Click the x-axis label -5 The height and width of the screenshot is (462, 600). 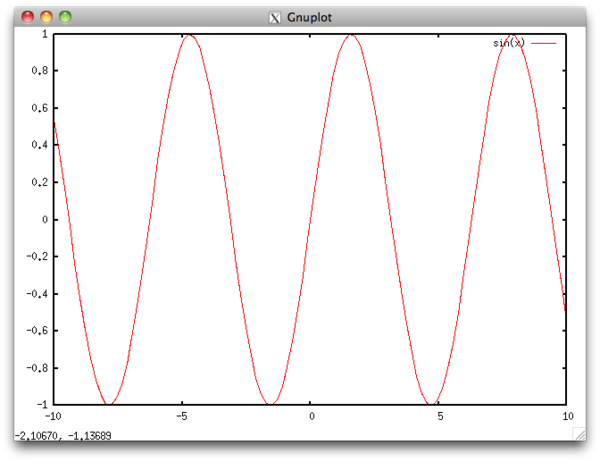(x=182, y=416)
